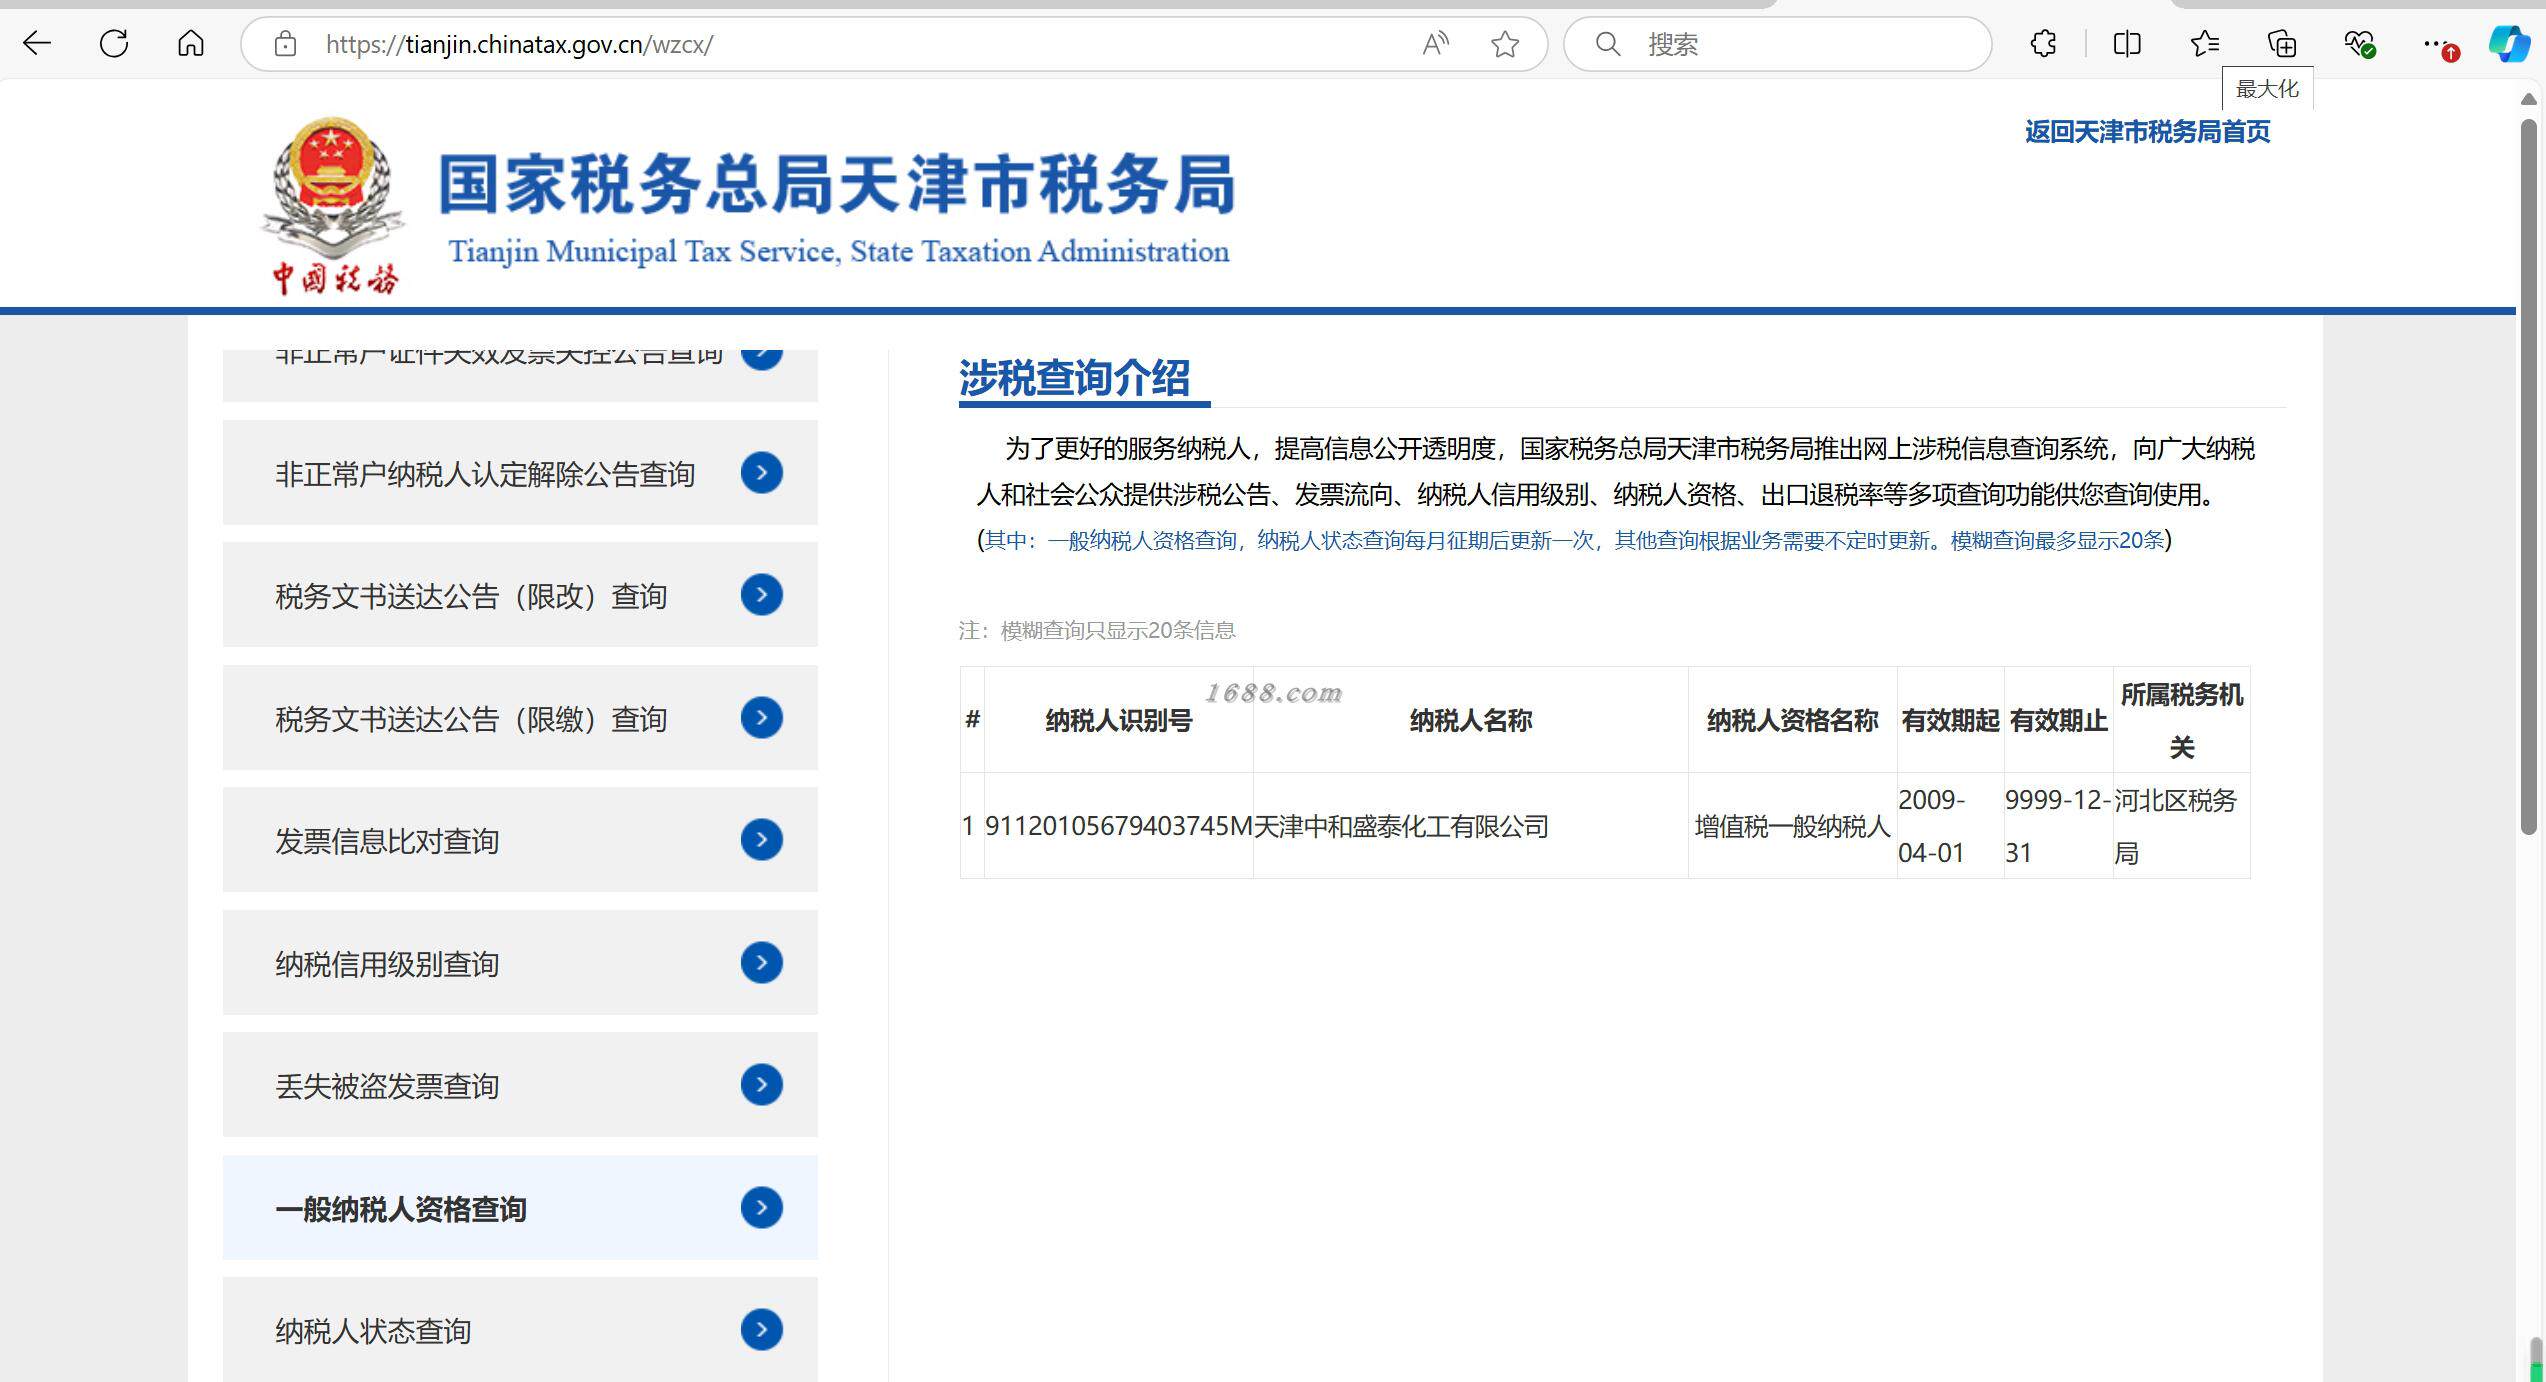Open the Read aloud icon
Image resolution: width=2546 pixels, height=1382 pixels.
(1435, 44)
